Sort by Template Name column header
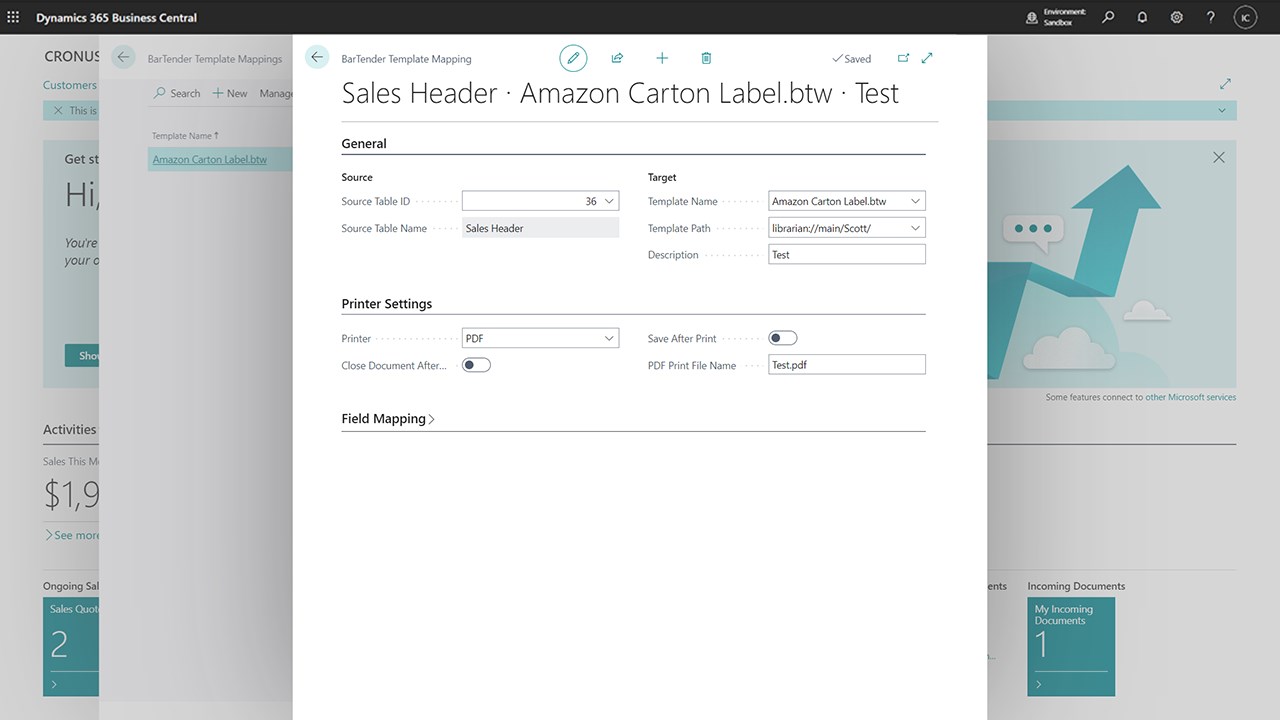 click(185, 135)
